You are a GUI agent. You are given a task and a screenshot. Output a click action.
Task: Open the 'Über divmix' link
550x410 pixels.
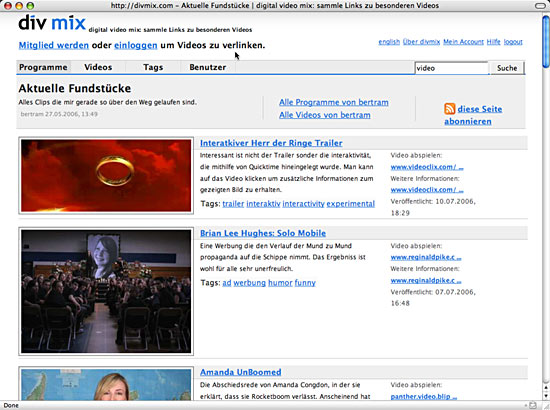(x=421, y=42)
